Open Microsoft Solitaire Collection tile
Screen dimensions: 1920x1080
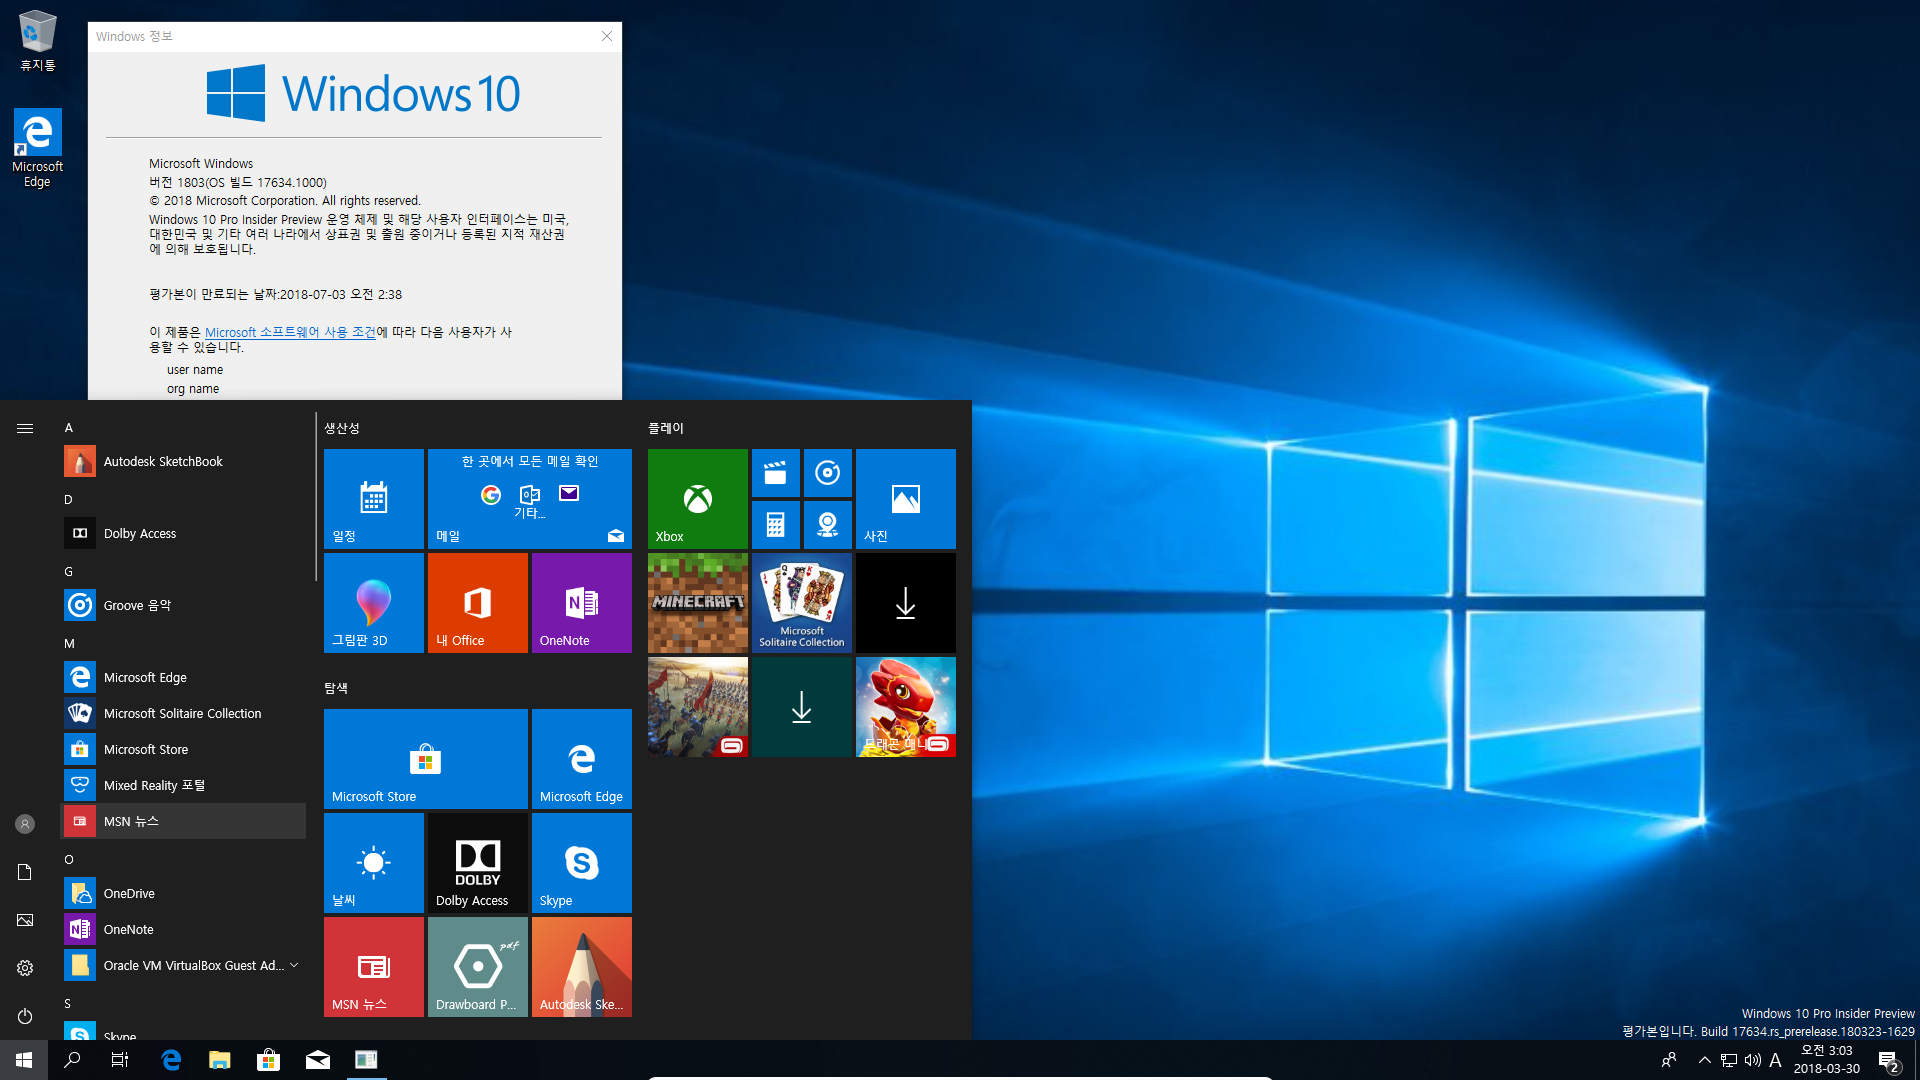[802, 603]
